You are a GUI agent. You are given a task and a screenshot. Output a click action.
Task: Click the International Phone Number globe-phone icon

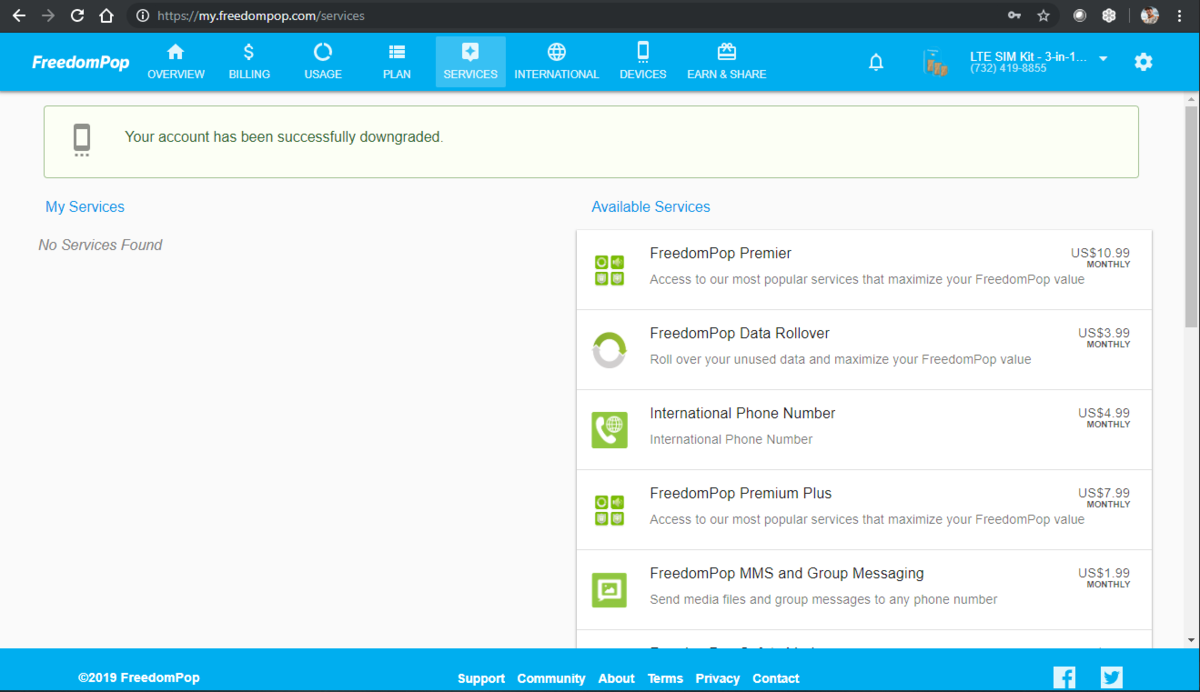(x=610, y=430)
